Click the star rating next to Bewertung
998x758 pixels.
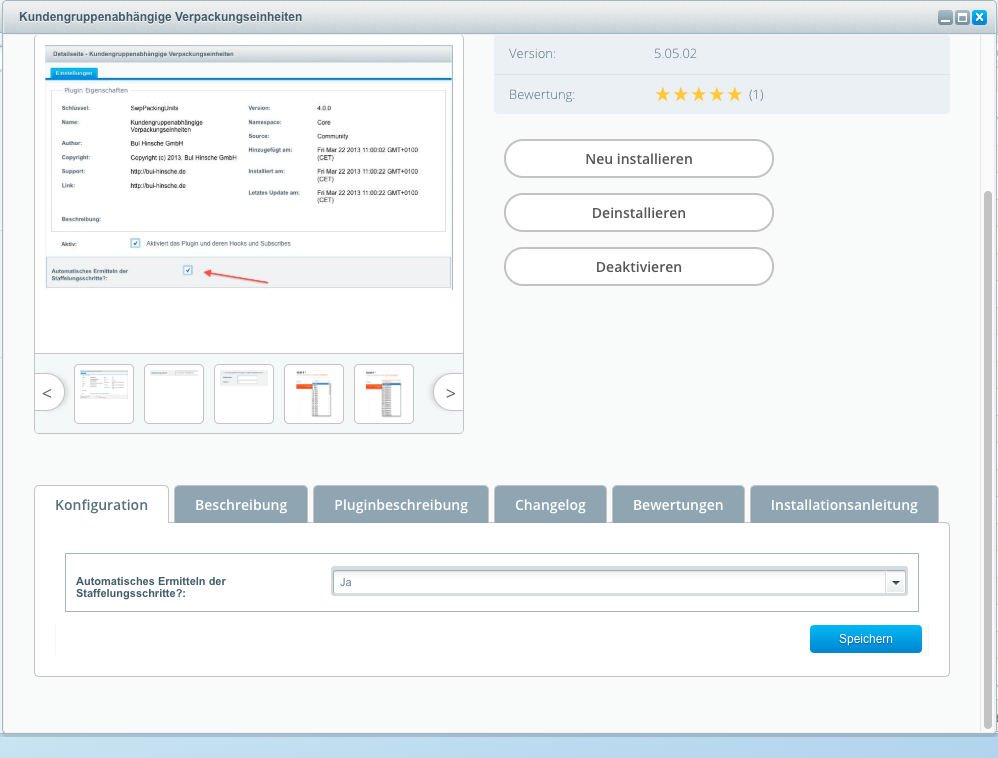698,95
